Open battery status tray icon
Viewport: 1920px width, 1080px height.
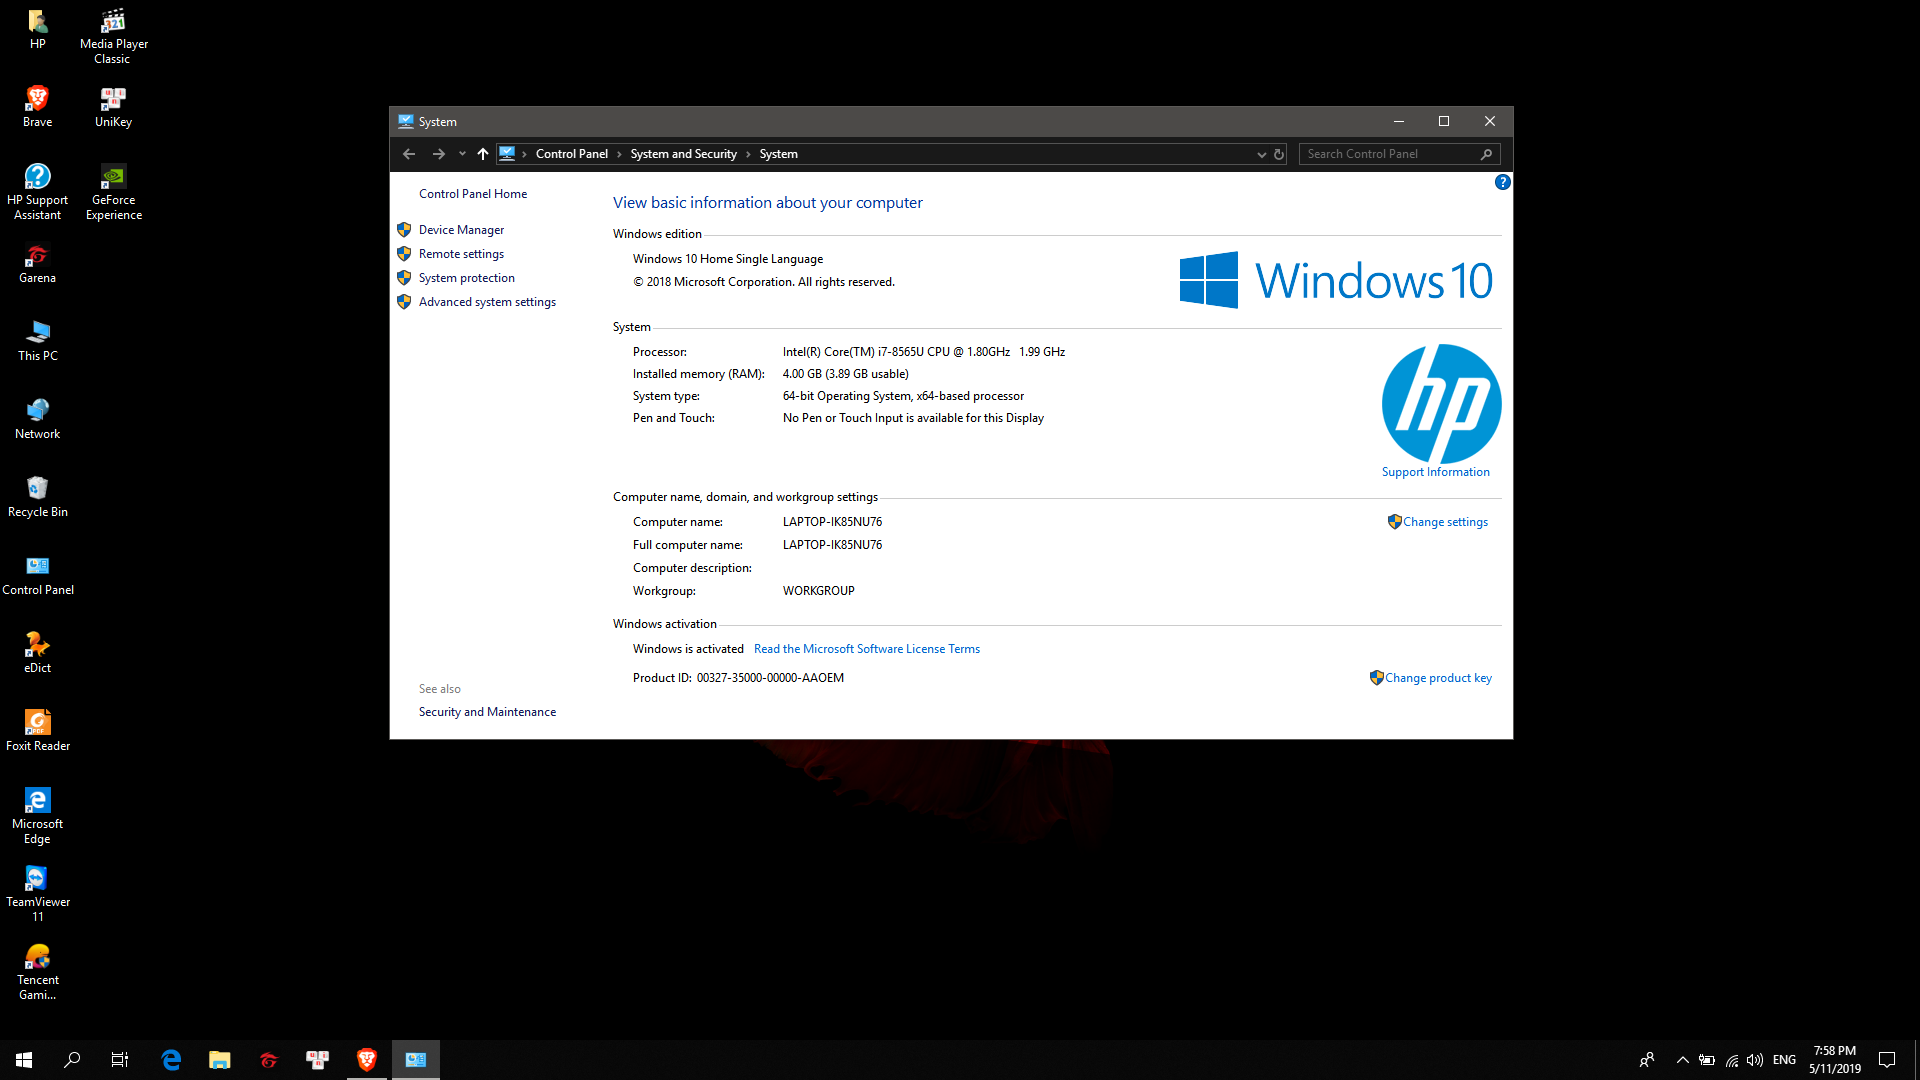pos(1707,1060)
